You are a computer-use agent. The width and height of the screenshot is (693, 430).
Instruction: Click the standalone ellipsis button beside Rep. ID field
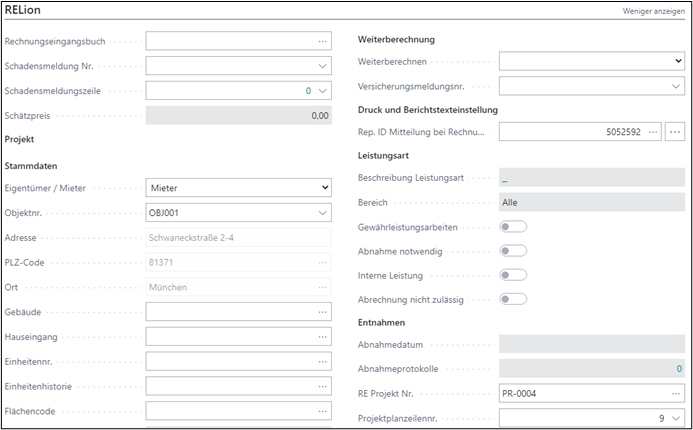click(675, 131)
